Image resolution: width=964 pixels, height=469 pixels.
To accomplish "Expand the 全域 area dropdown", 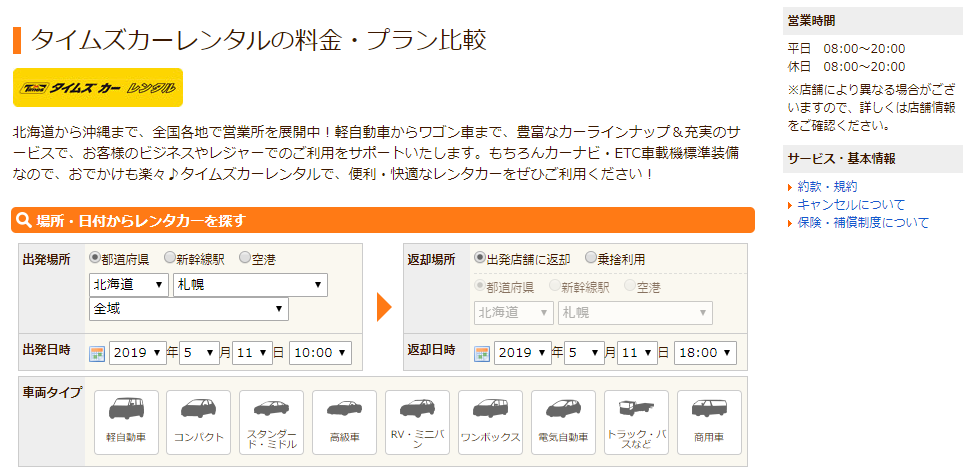I will click(188, 310).
